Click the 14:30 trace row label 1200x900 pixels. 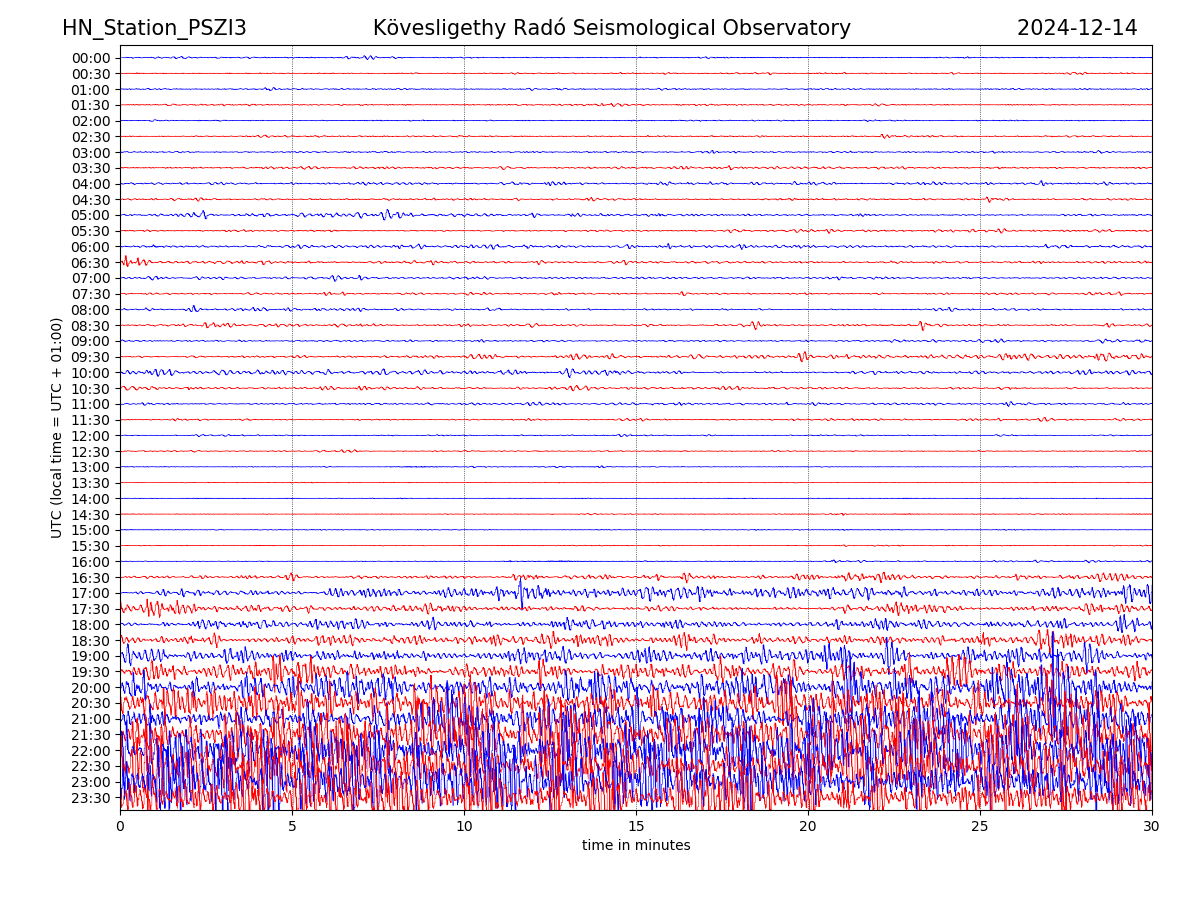click(x=91, y=515)
